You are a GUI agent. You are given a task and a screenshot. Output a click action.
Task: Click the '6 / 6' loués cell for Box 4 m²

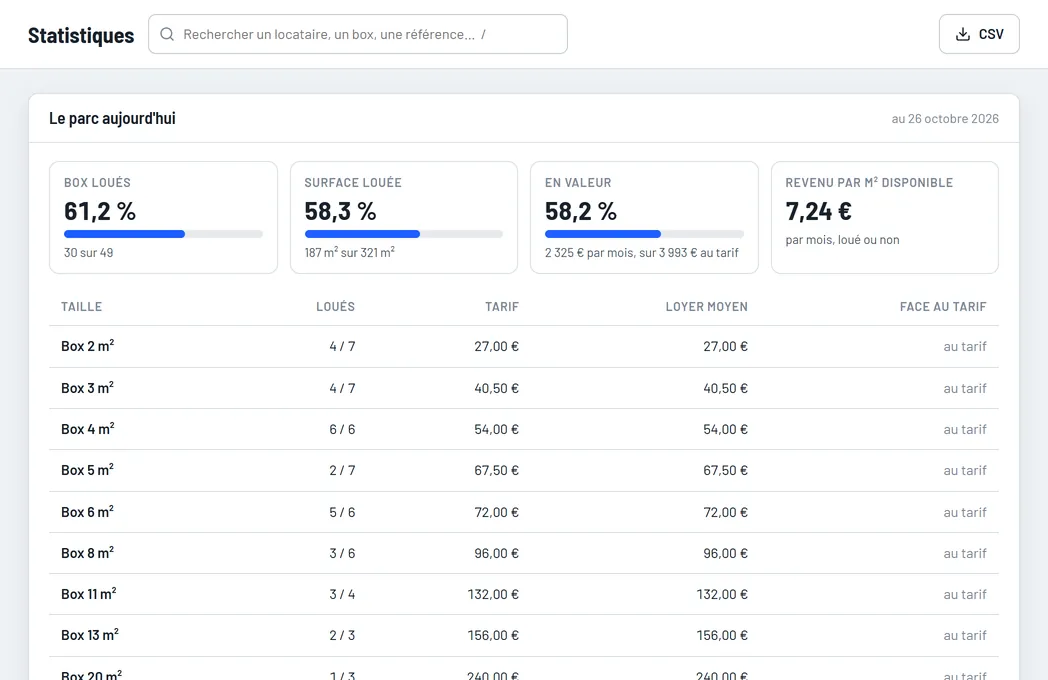pos(342,429)
